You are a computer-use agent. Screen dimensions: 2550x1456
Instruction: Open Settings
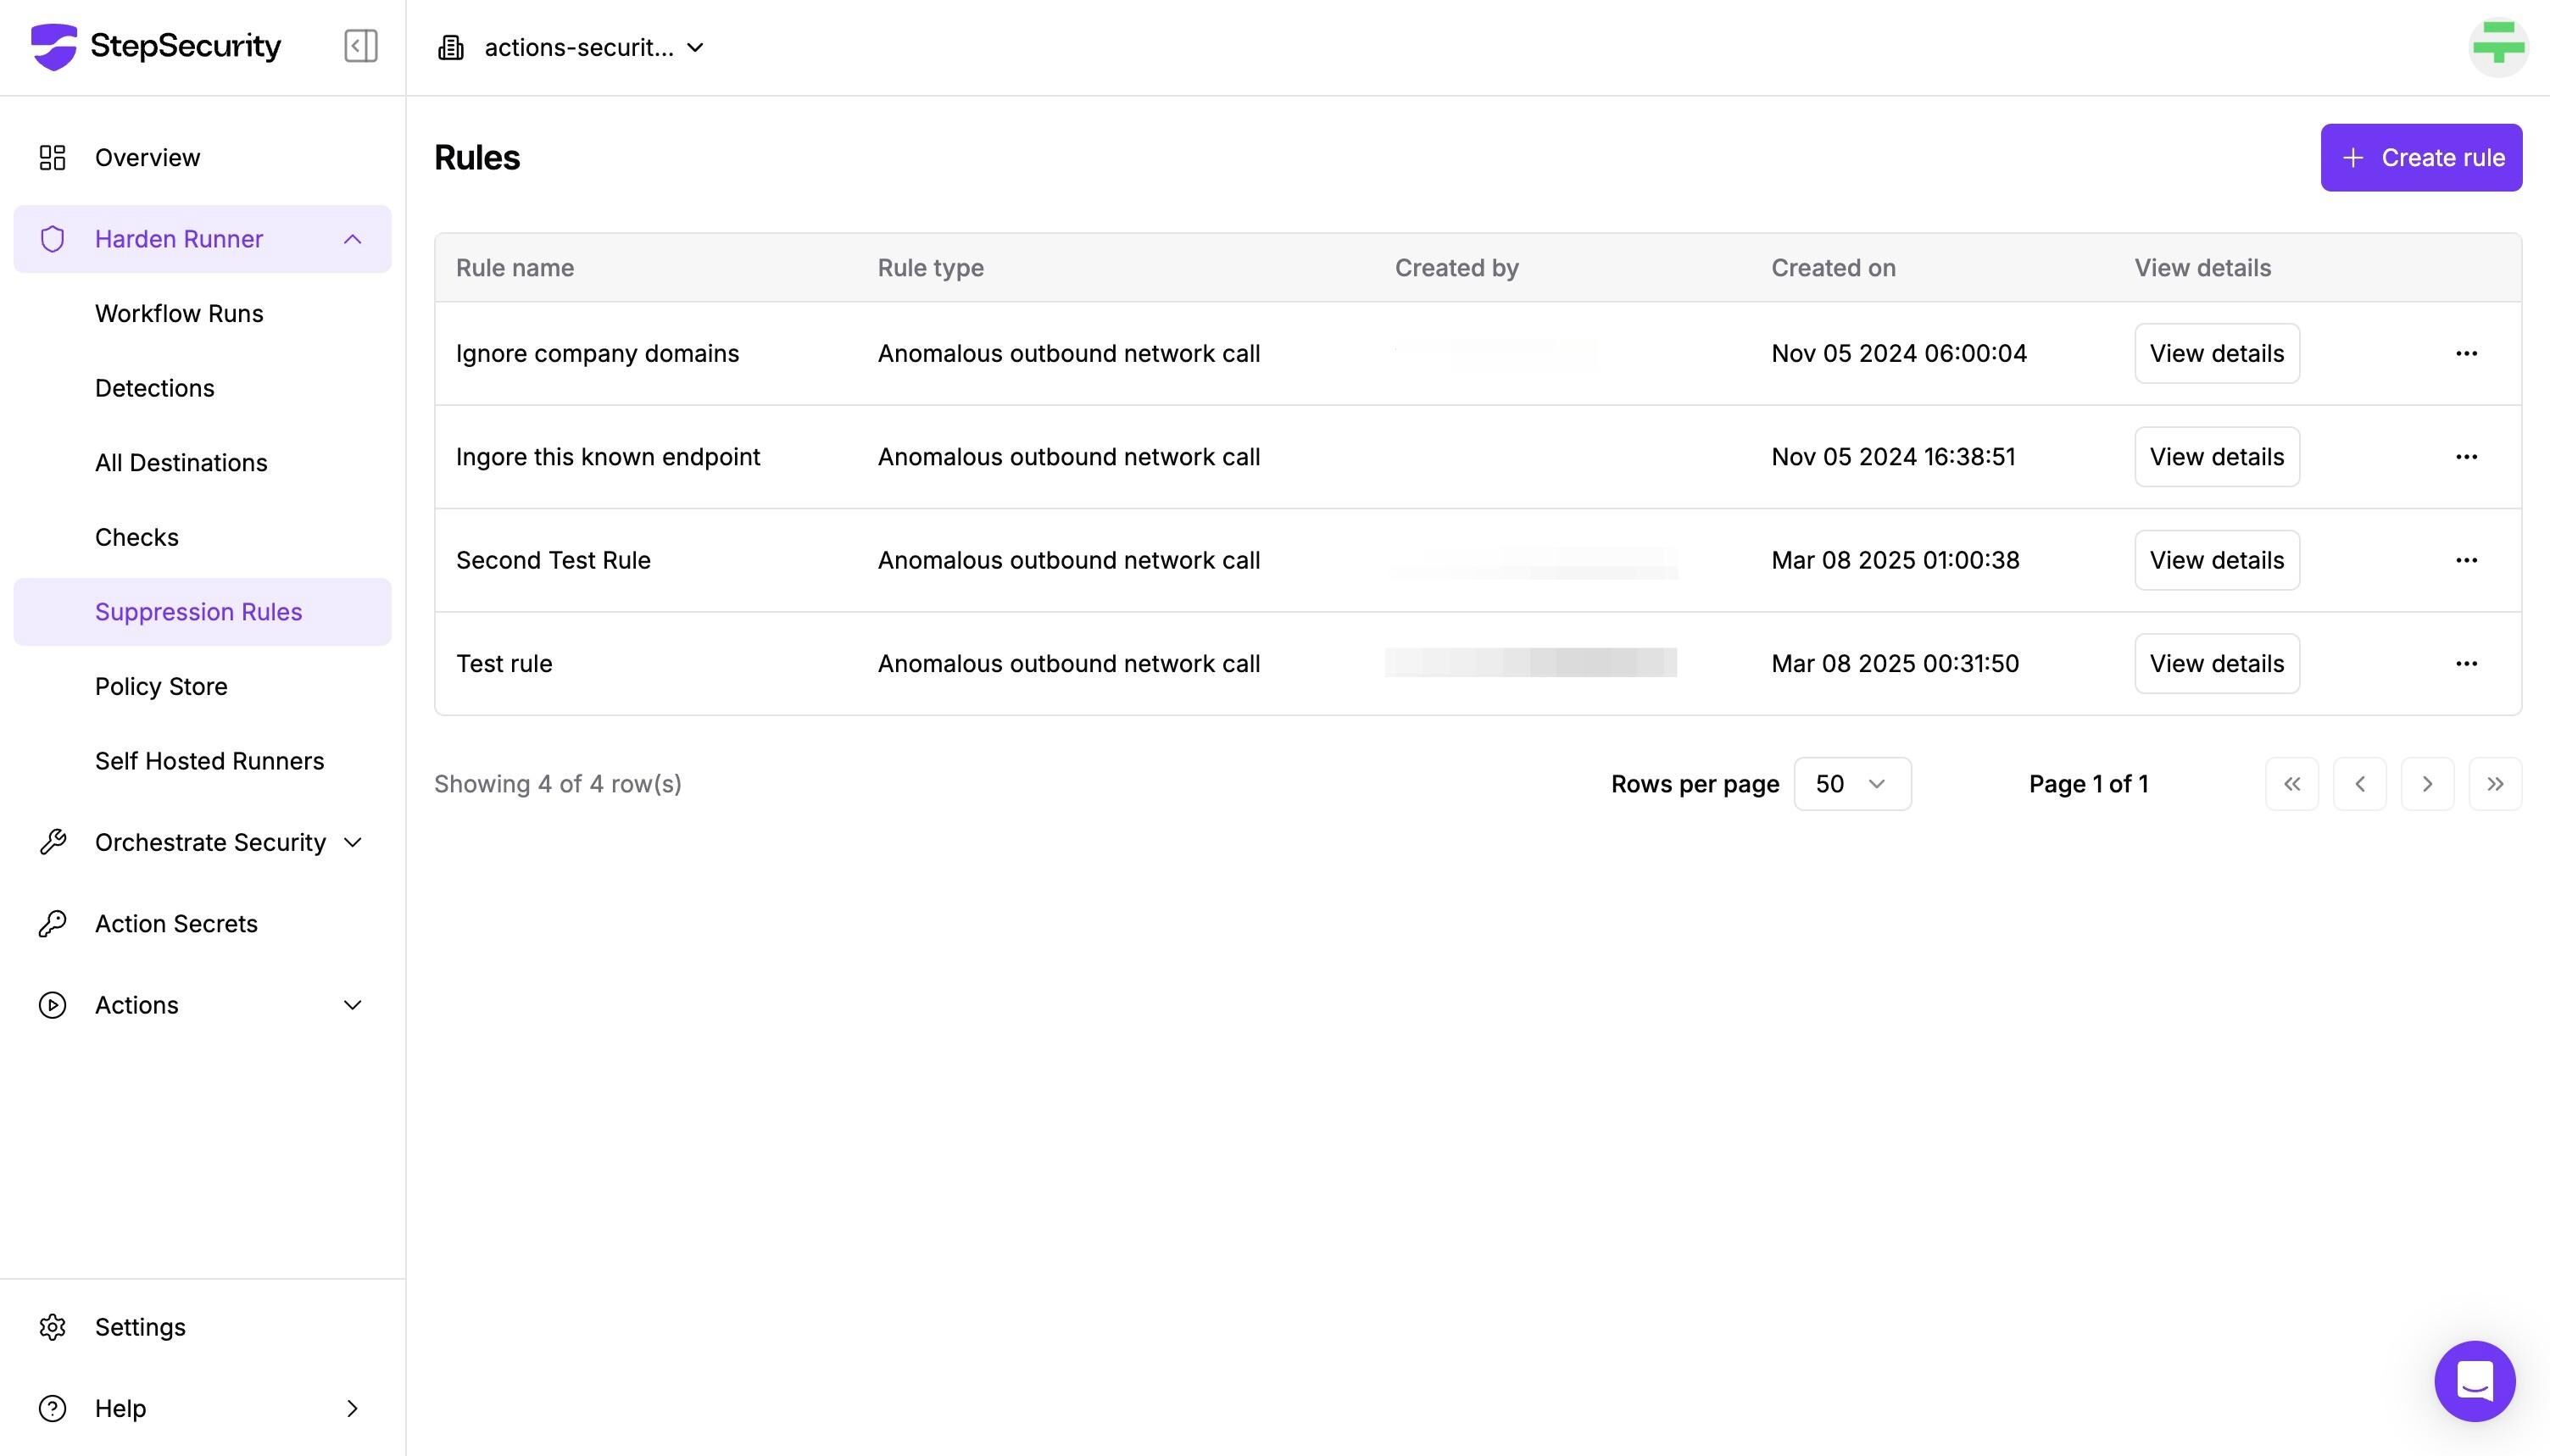pyautogui.click(x=140, y=1327)
